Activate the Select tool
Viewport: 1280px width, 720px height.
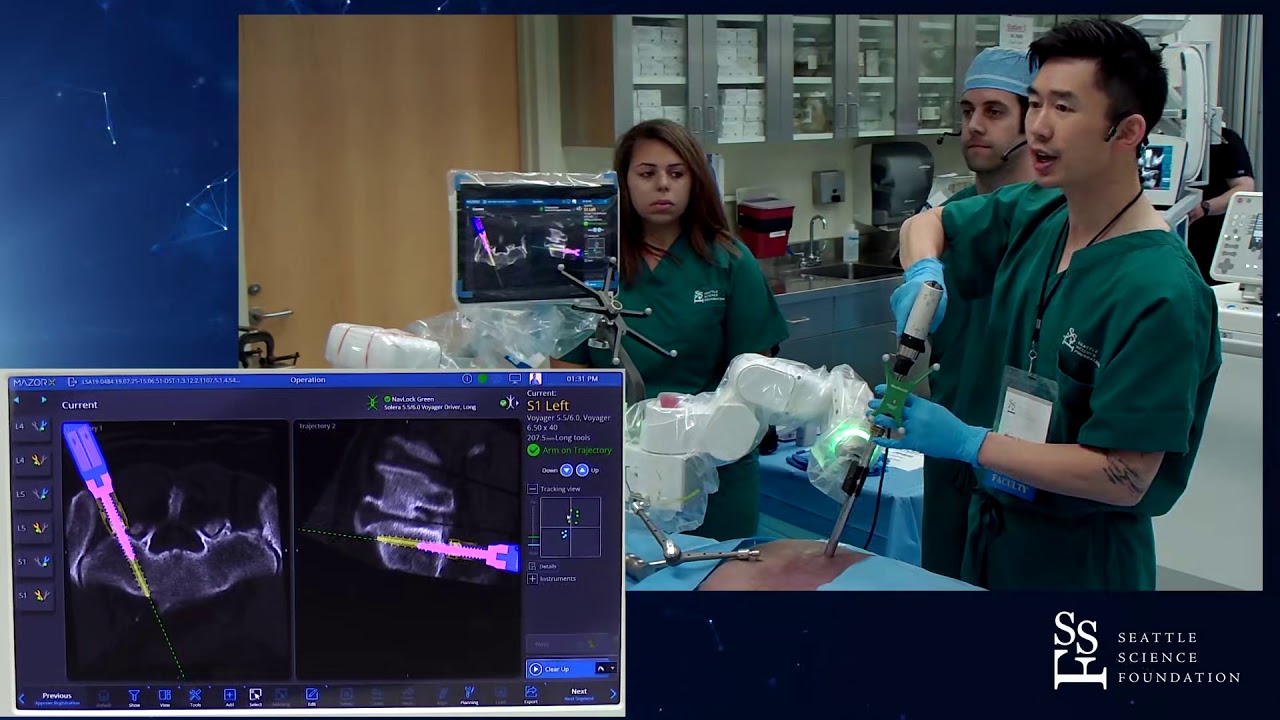point(255,696)
